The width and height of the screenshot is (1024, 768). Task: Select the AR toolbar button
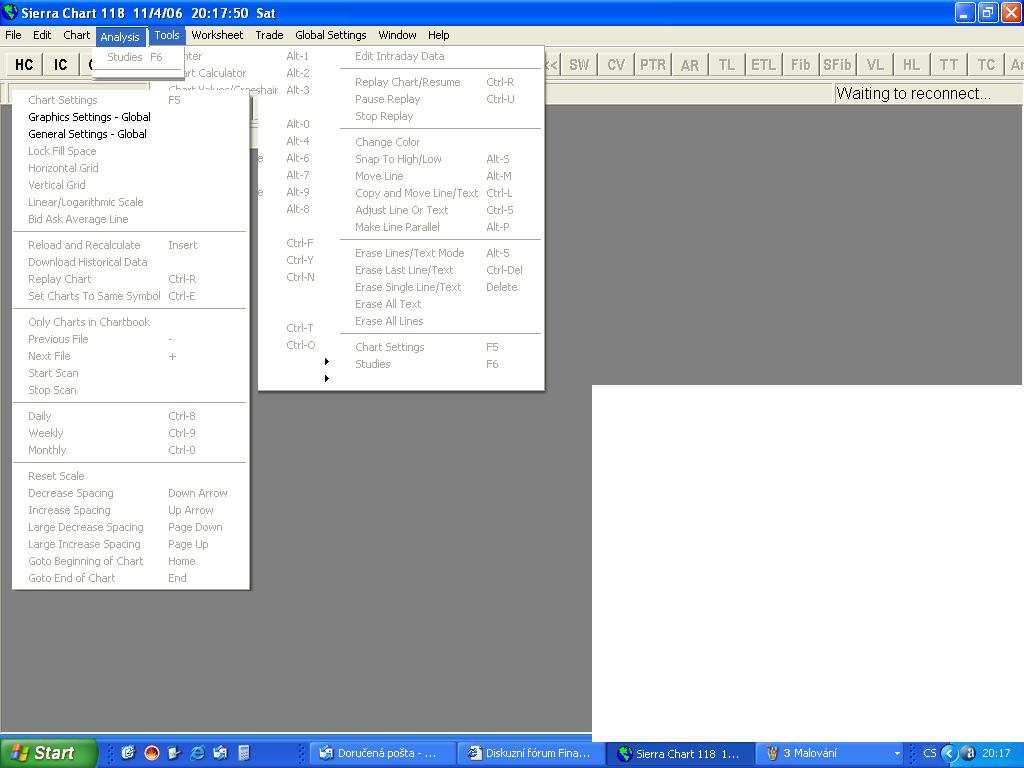690,65
